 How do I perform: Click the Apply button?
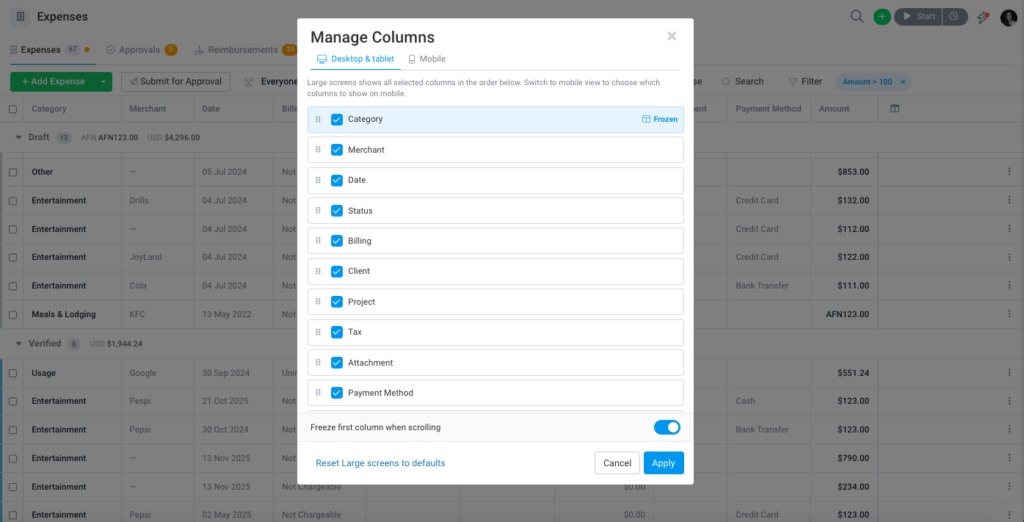coord(664,463)
